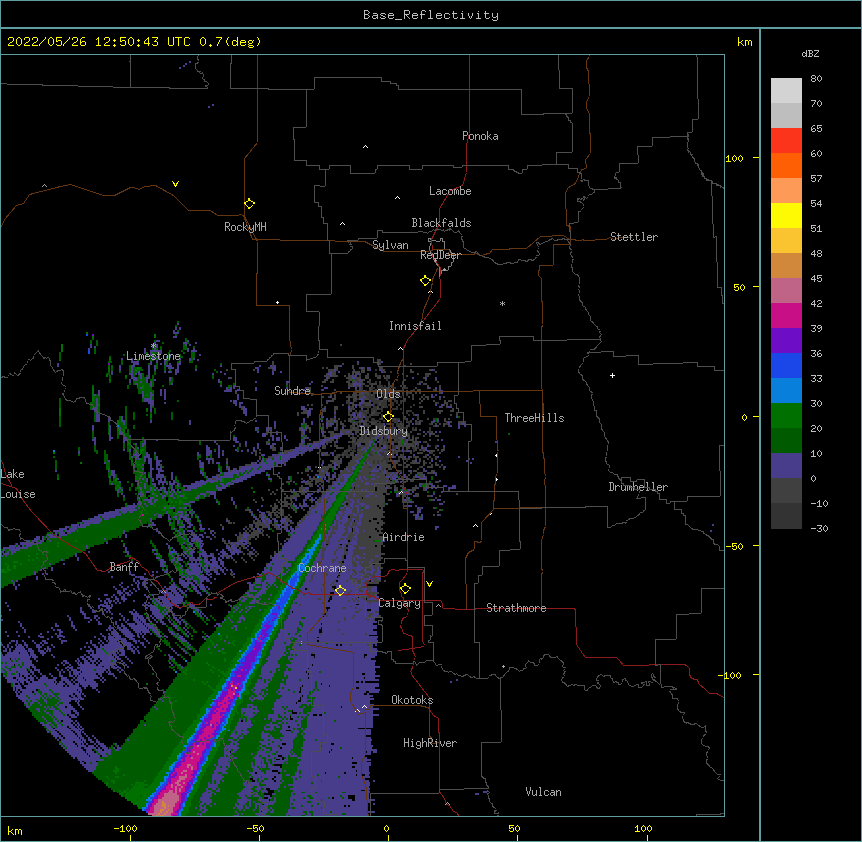Click the -50 tick on the right axis

[734, 546]
